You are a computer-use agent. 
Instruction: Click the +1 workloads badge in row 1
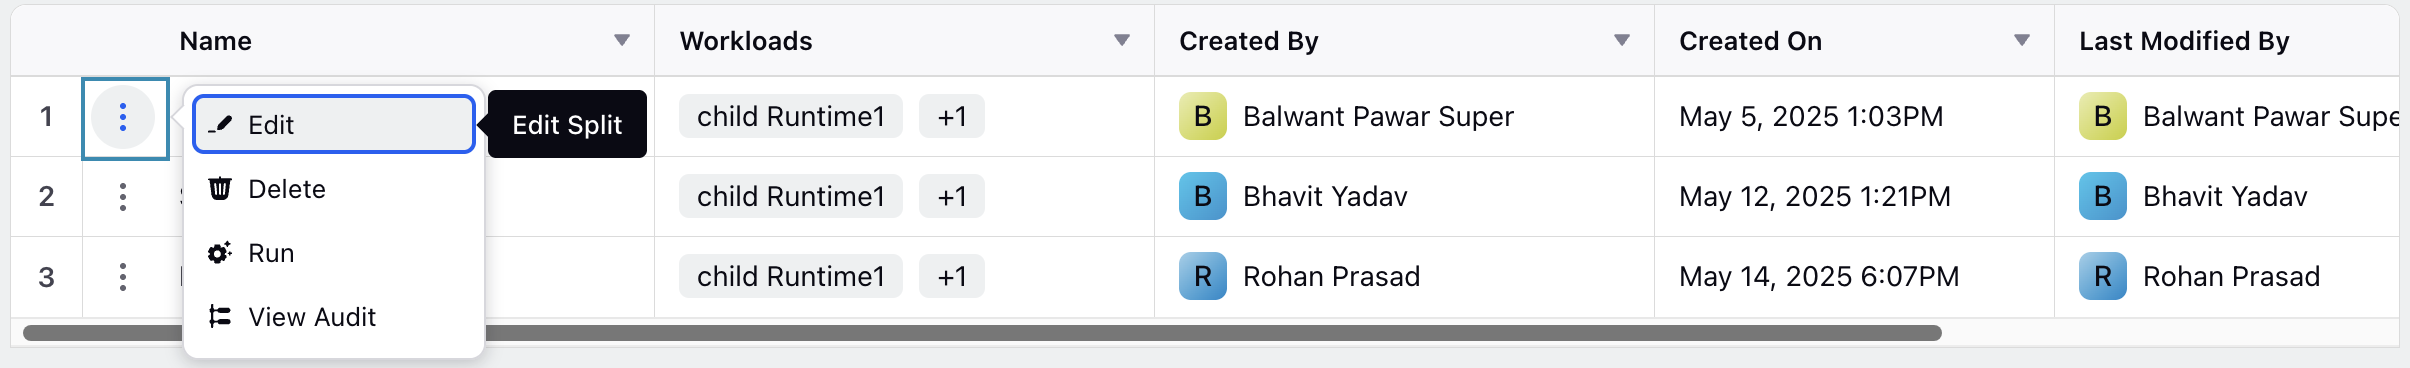952,116
